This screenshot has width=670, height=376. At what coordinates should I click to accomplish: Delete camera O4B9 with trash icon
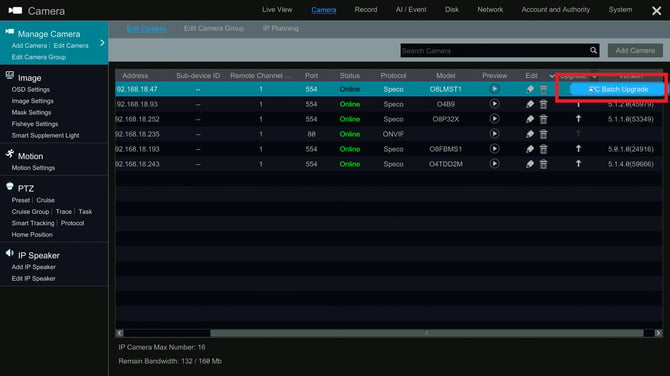pyautogui.click(x=544, y=104)
